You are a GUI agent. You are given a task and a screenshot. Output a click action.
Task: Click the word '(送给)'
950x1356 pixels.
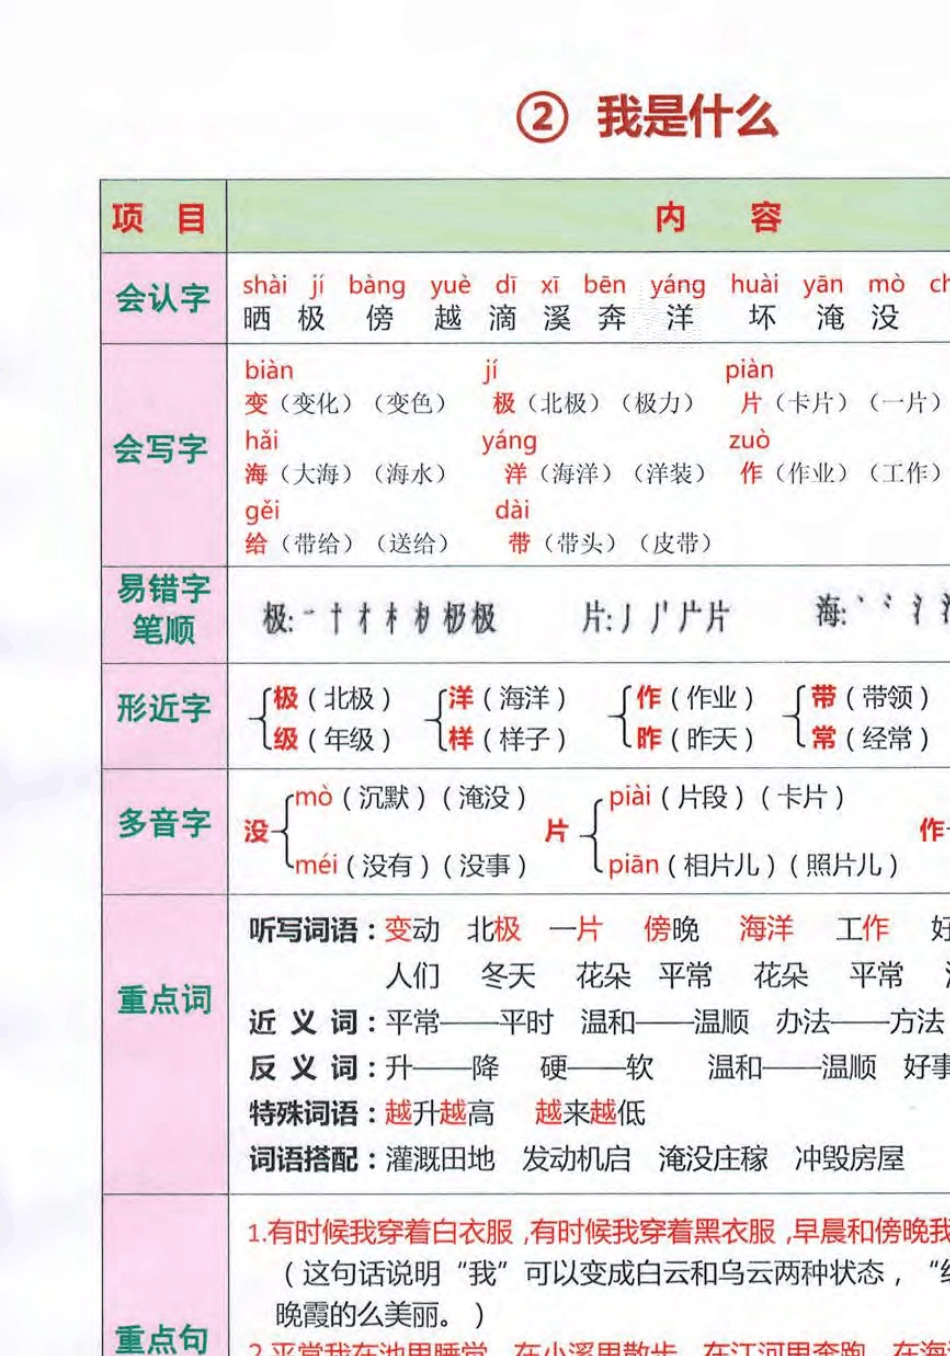[x=411, y=544]
